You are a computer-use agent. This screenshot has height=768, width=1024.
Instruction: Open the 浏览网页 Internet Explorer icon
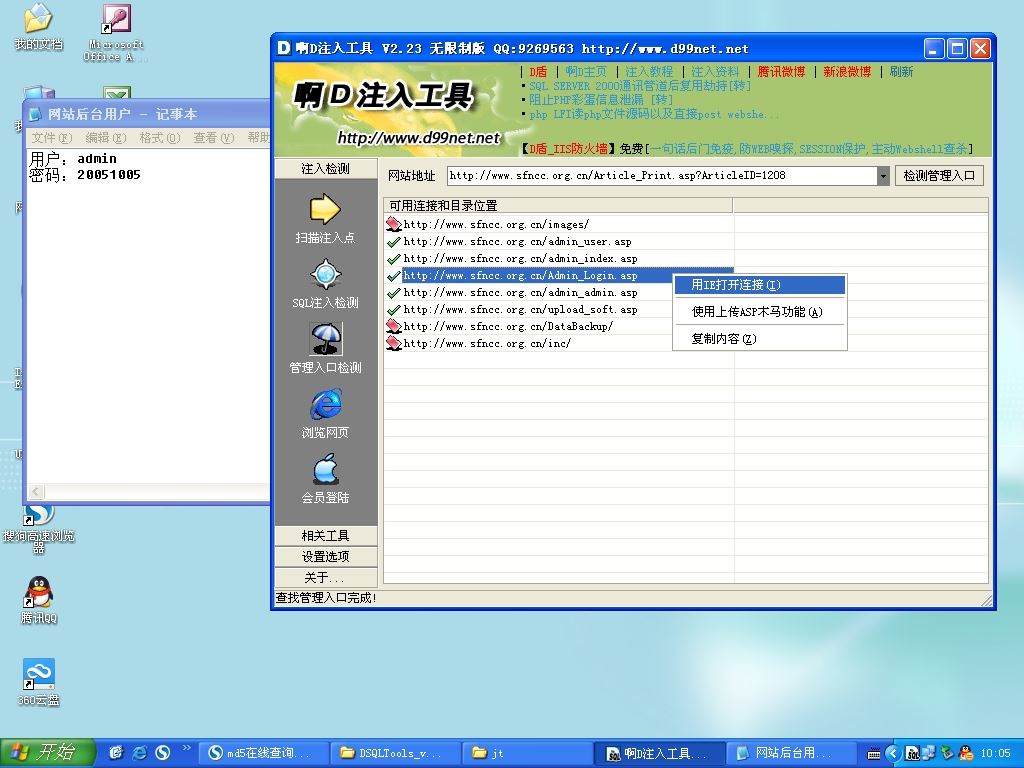click(x=325, y=404)
